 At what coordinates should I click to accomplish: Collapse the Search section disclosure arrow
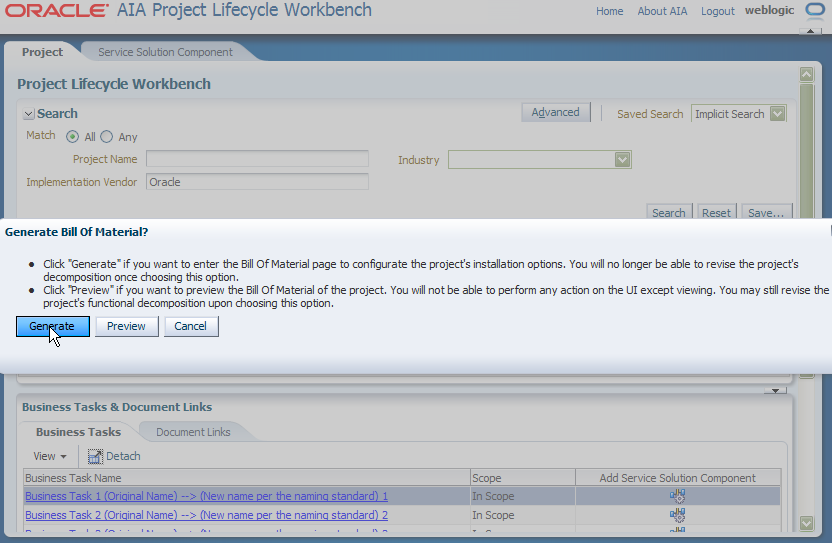click(29, 114)
